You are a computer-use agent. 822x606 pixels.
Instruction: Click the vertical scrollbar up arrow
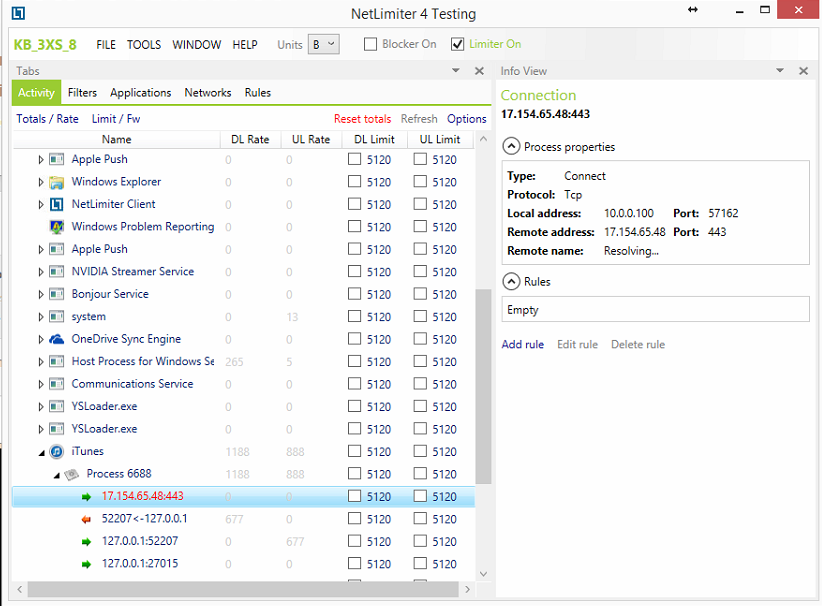483,139
